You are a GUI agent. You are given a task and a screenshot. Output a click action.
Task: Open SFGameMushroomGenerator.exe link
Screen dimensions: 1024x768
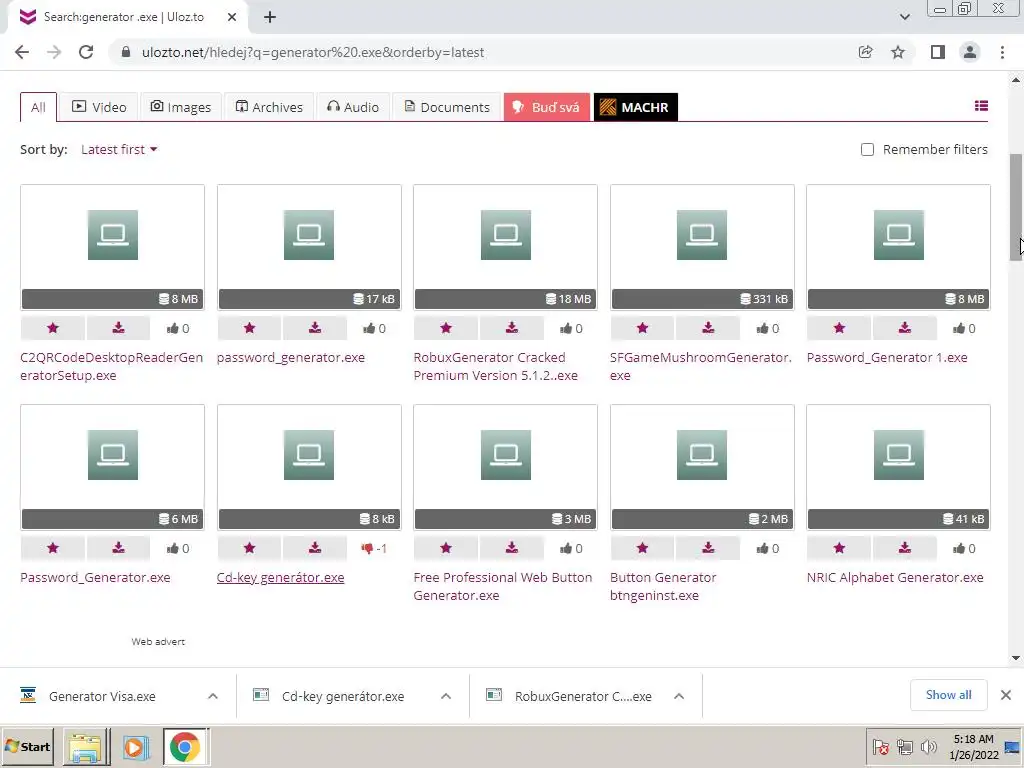(x=701, y=366)
